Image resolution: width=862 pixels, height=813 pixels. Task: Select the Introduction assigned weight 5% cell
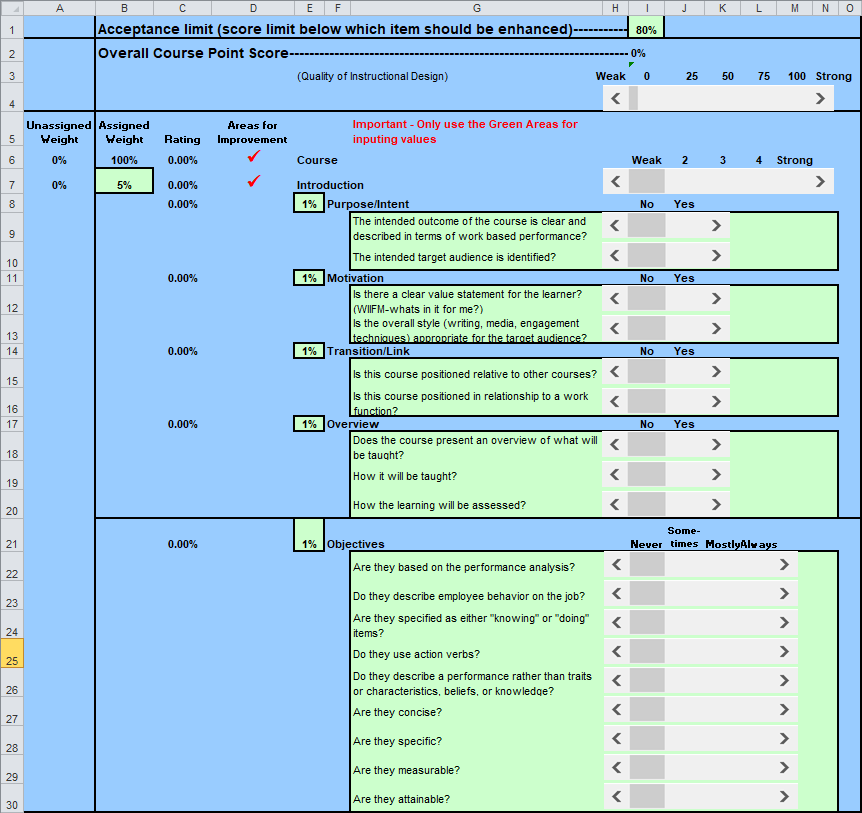pos(124,181)
